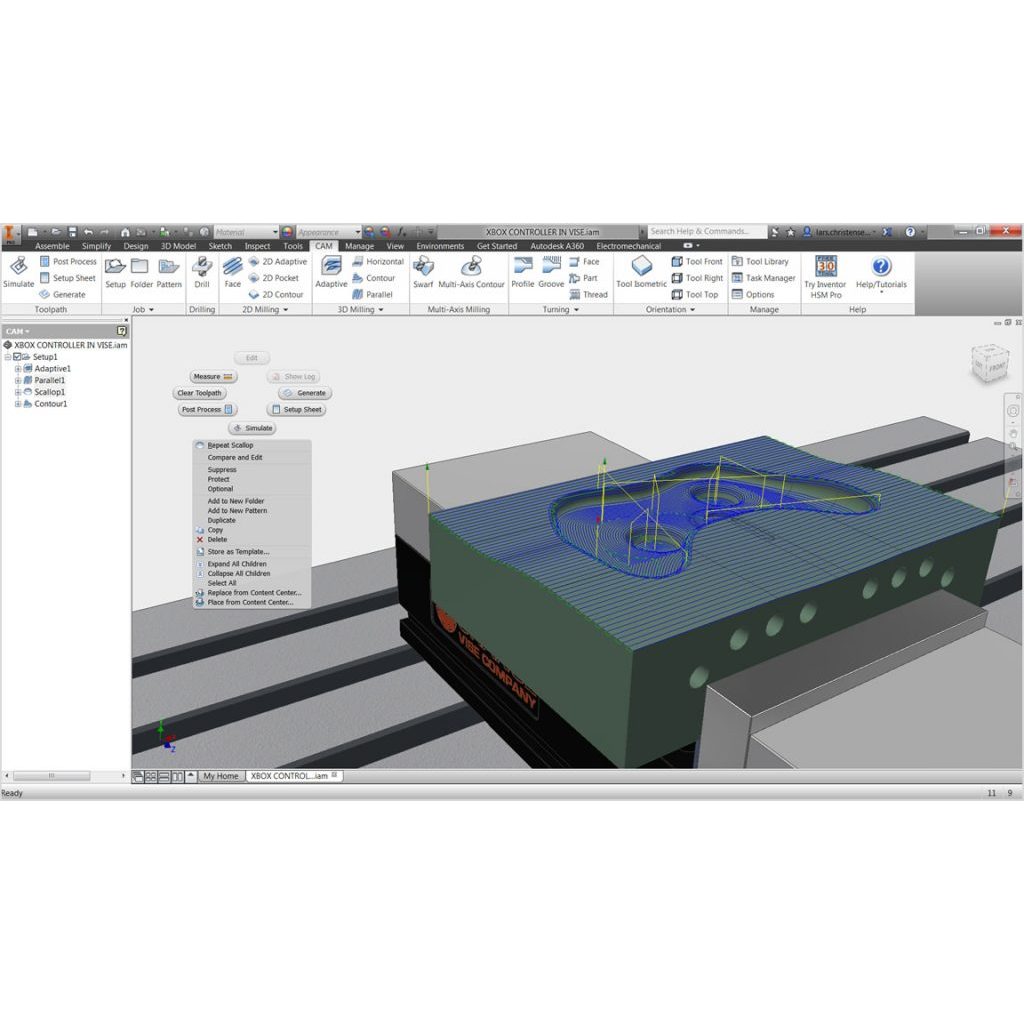Viewport: 1024px width, 1024px height.
Task: Switch to the 3D Model ribbon tab
Action: (x=178, y=246)
